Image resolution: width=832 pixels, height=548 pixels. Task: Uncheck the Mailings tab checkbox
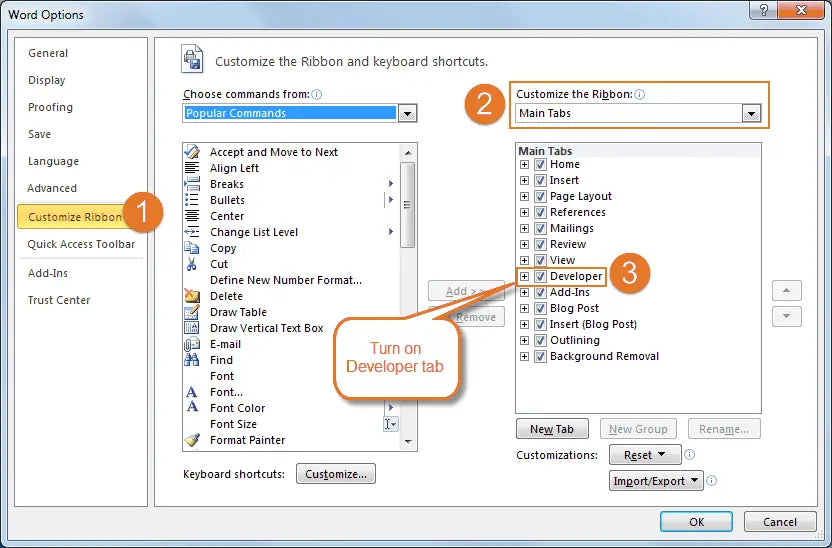pos(540,228)
